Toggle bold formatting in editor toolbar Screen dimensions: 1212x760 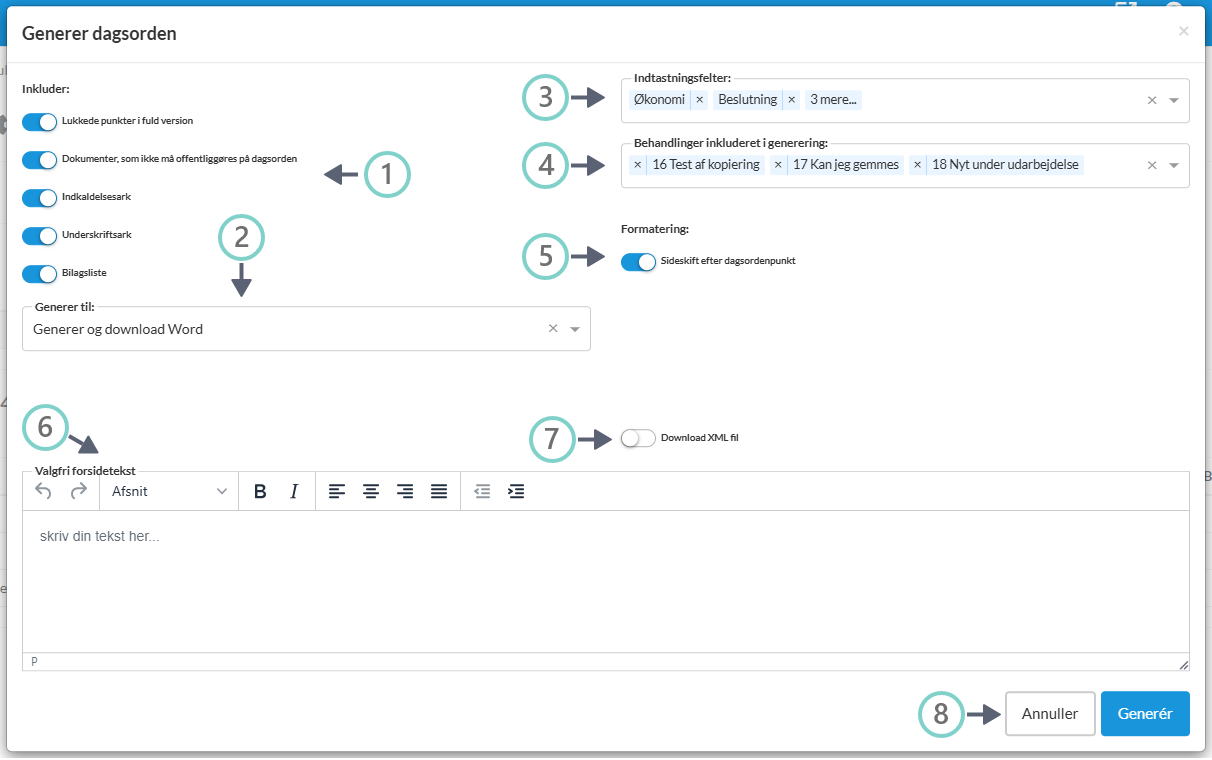(260, 491)
